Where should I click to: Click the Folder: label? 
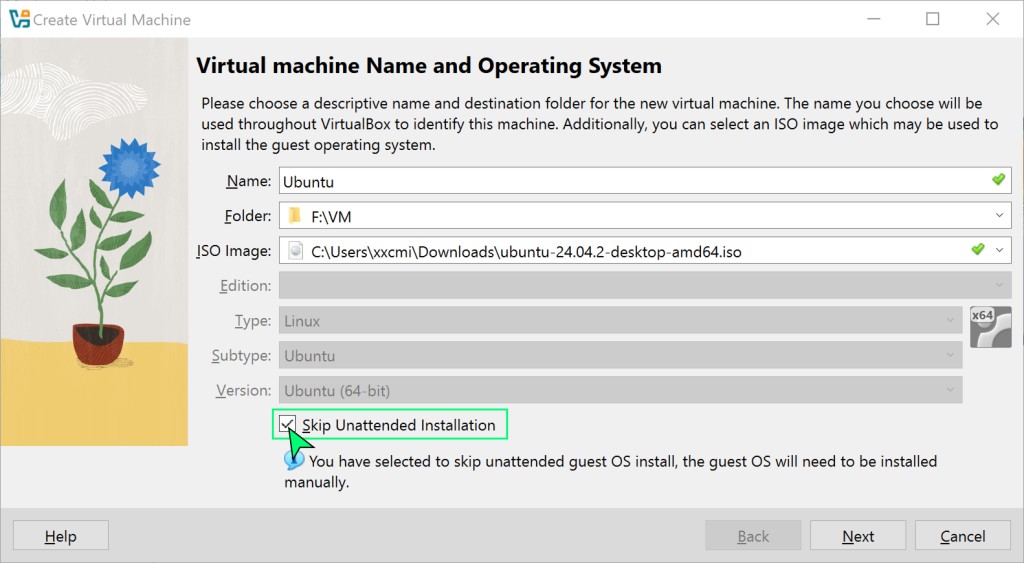248,216
